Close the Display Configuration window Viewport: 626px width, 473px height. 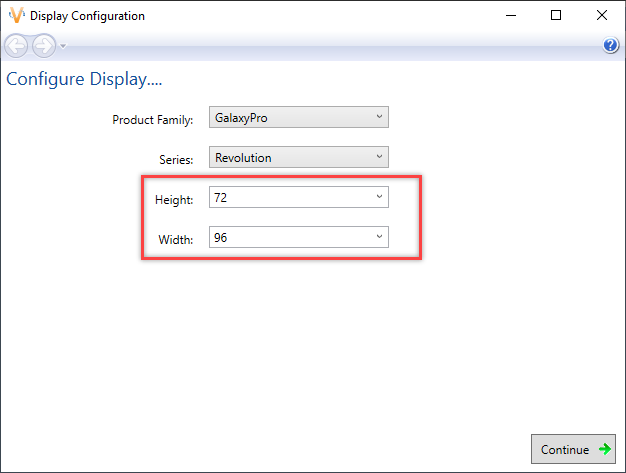tap(602, 16)
